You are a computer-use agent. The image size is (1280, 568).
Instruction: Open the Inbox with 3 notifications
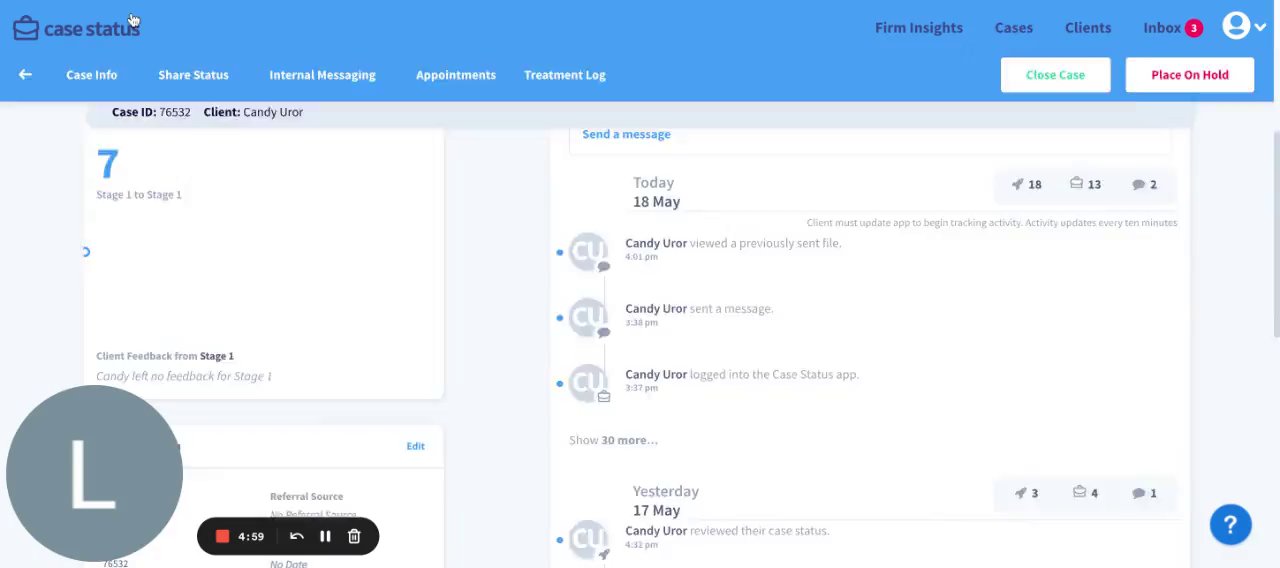point(1172,28)
